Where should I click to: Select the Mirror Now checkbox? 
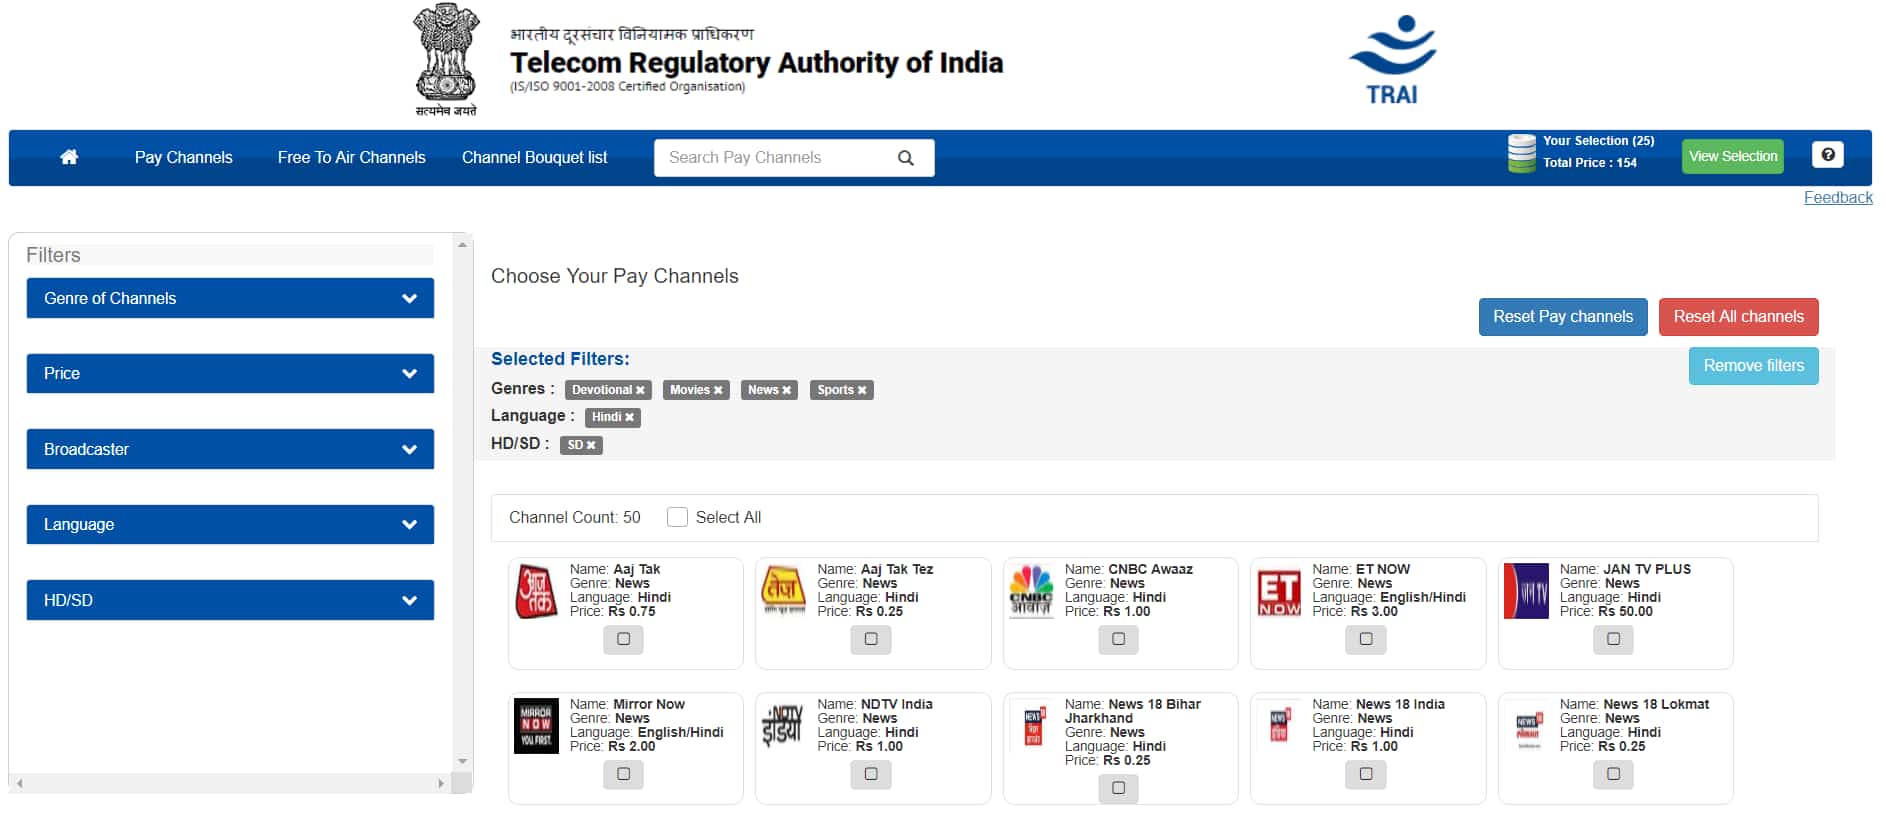[x=623, y=774]
